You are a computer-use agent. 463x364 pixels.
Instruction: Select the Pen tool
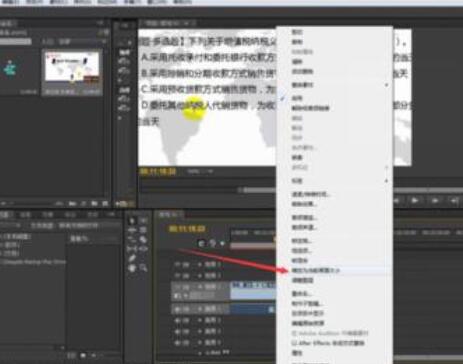coord(132,258)
